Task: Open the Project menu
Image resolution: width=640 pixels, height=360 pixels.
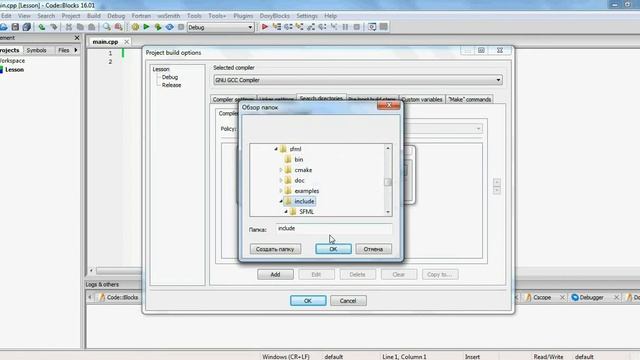Action: click(71, 16)
